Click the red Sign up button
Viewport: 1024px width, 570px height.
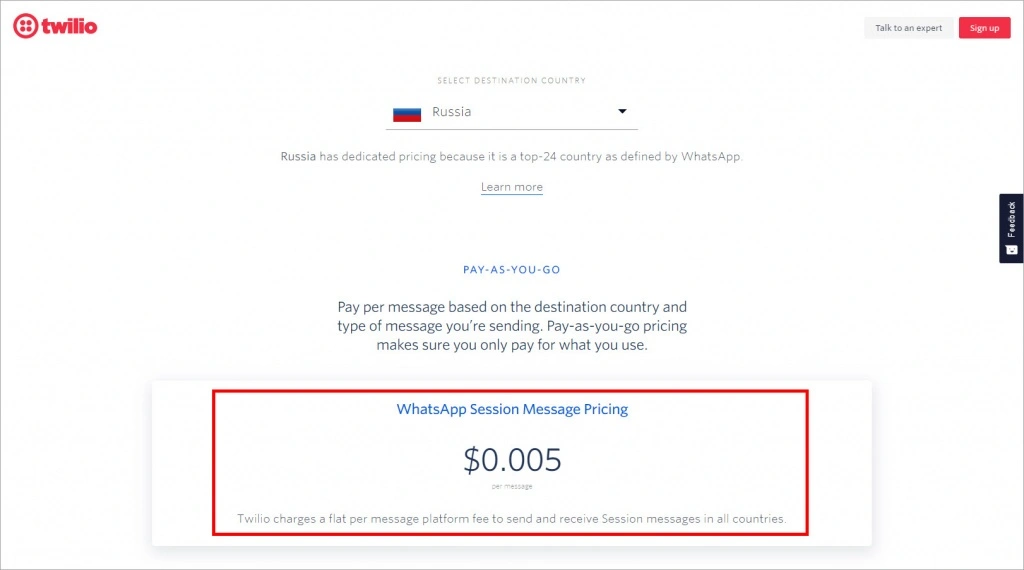coord(984,28)
